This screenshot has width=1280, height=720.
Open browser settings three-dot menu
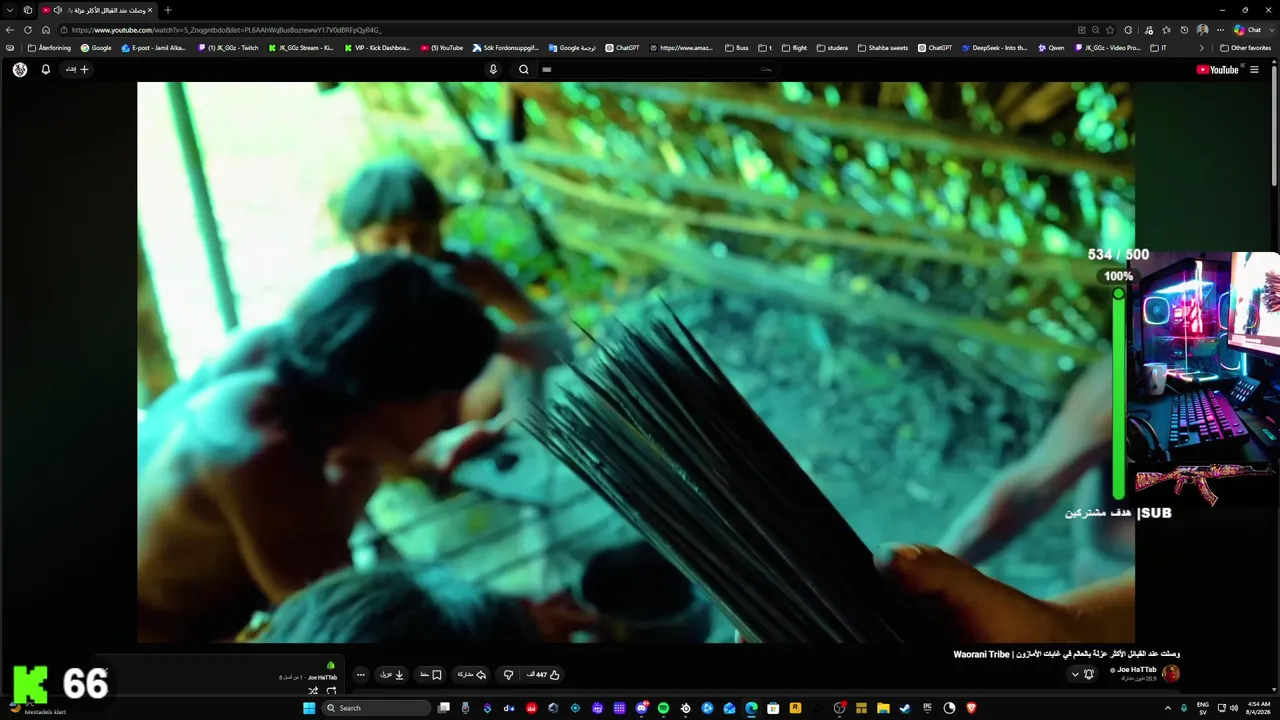1220,30
